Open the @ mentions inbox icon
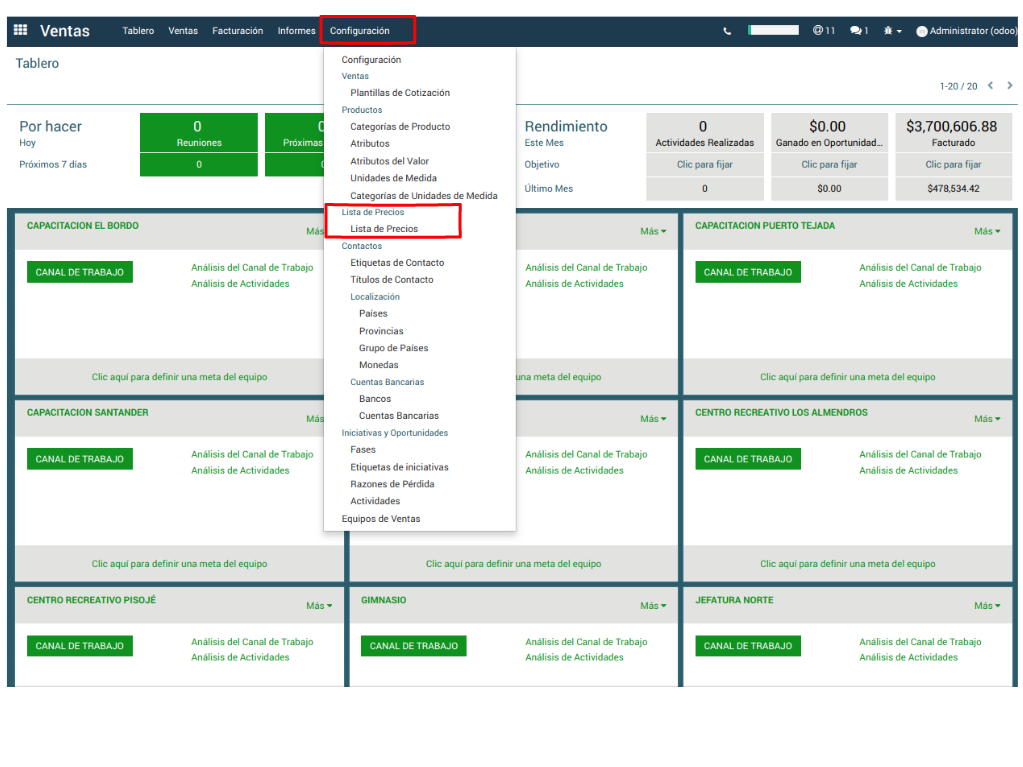 click(x=823, y=31)
